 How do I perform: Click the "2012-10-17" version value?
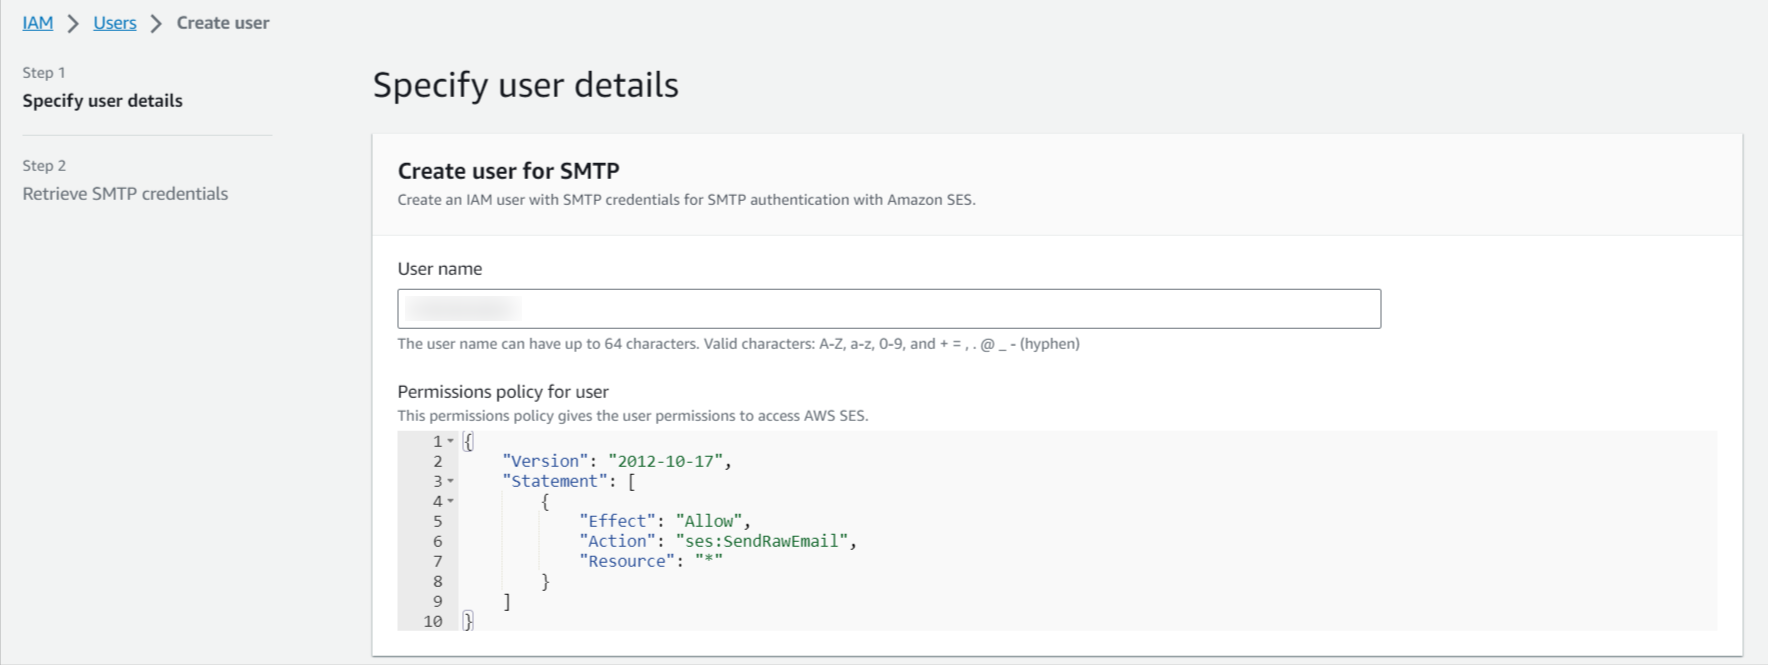[665, 461]
